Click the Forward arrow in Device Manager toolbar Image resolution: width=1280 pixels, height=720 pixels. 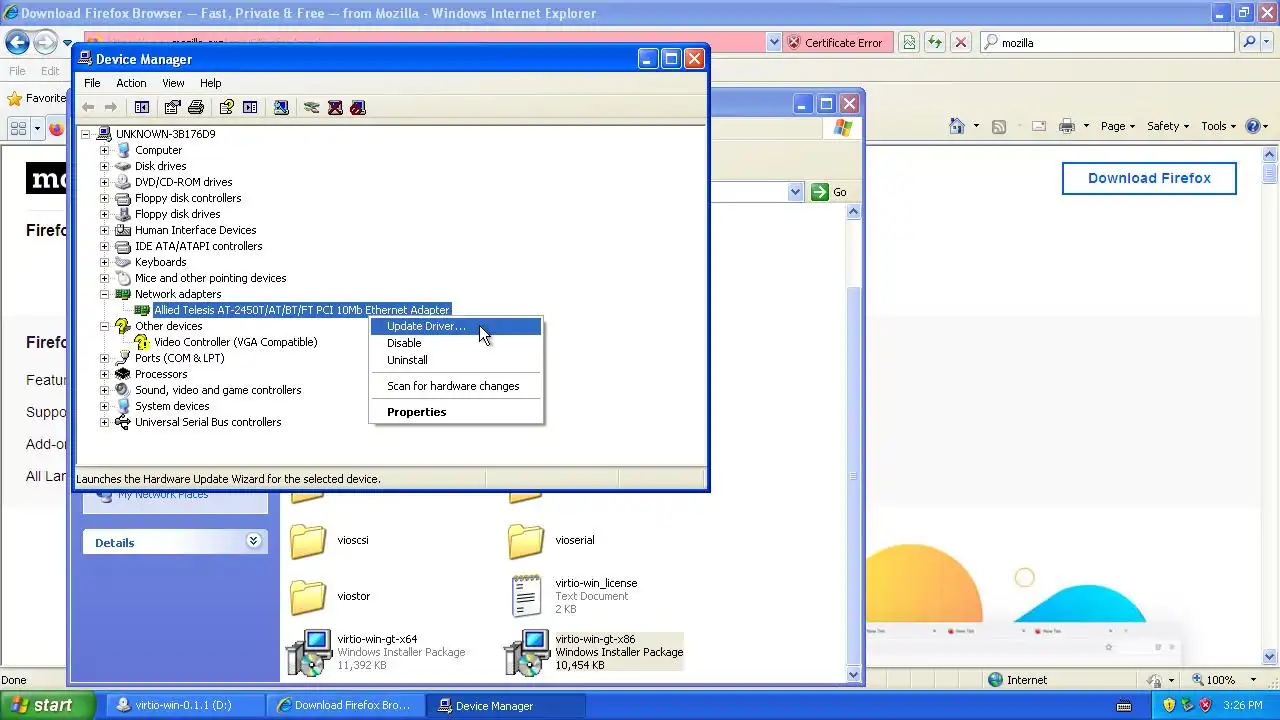(x=111, y=107)
